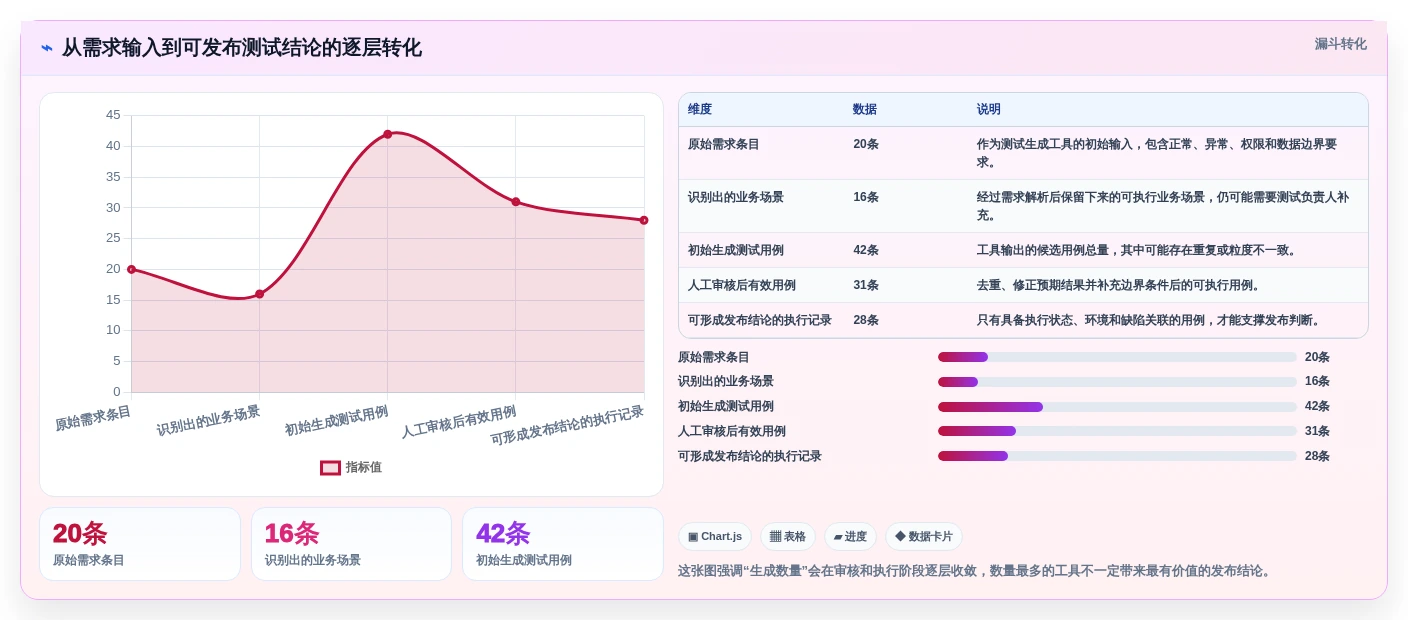Screen dimensions: 1408x620
Task: Click the 20条 cell in the table
Action: pos(866,144)
